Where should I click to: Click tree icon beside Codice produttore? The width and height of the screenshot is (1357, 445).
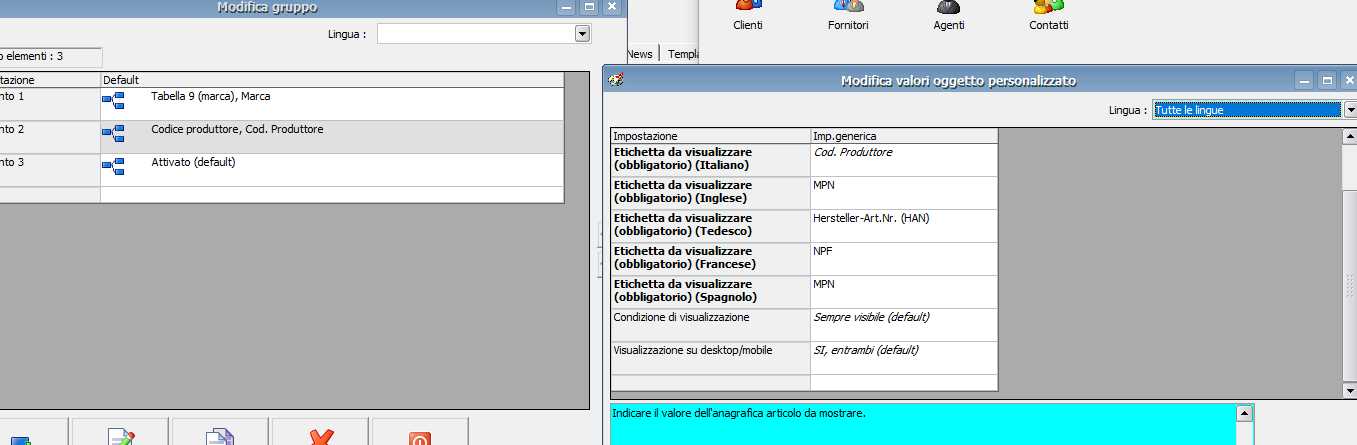[113, 134]
